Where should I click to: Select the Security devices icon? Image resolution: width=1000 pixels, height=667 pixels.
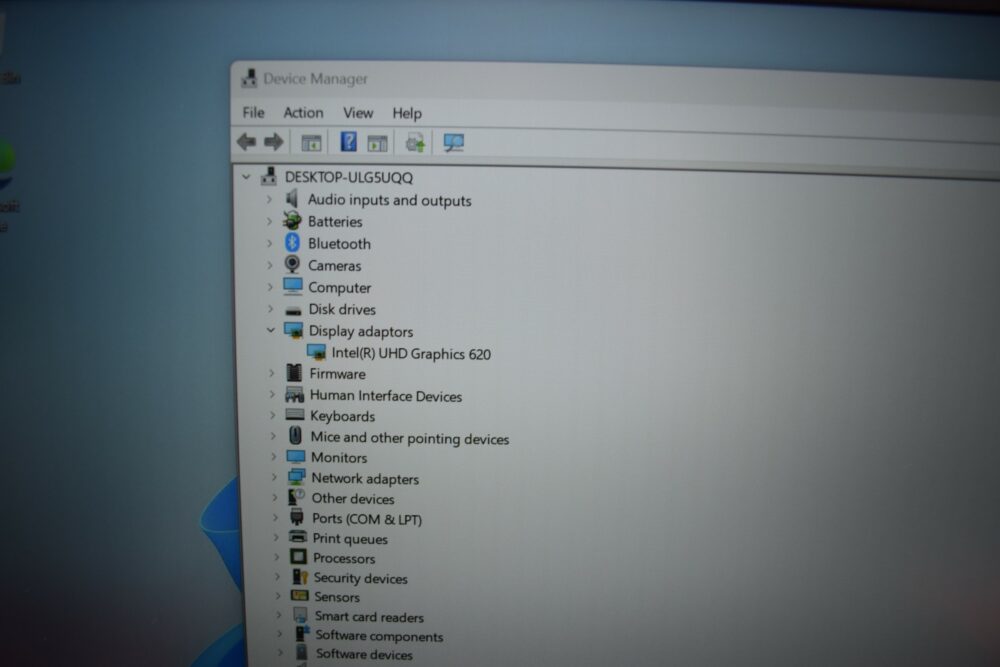300,576
